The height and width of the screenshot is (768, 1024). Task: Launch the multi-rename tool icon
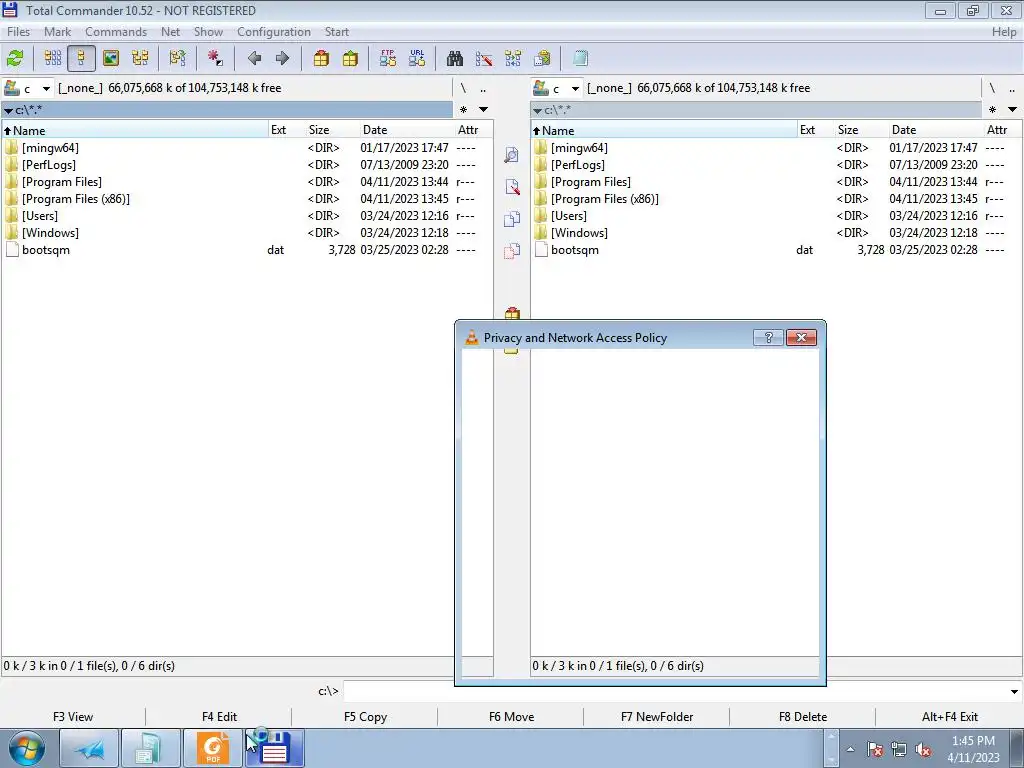tap(484, 59)
